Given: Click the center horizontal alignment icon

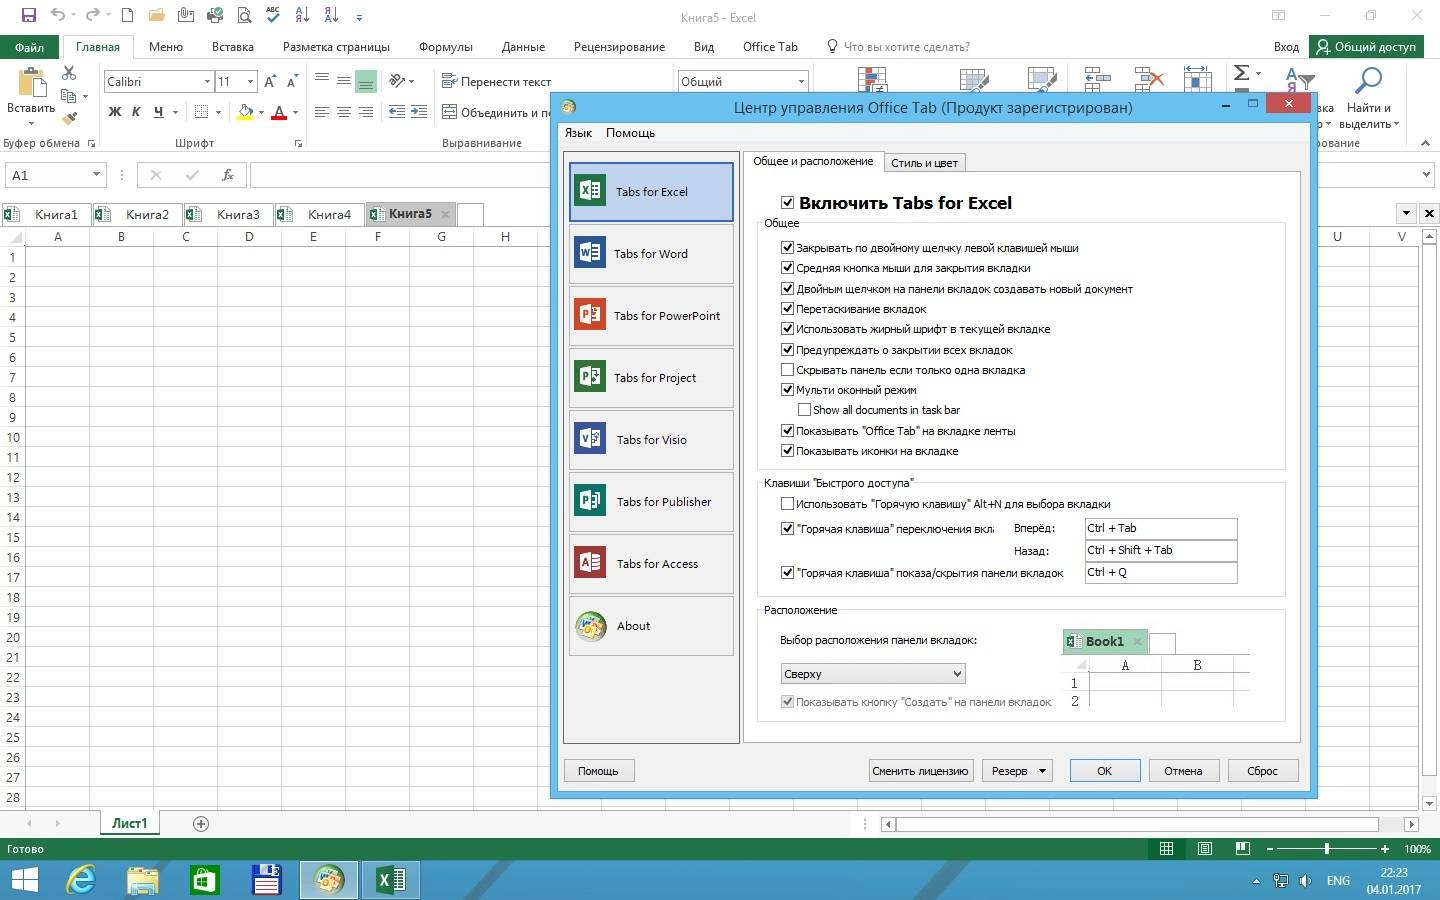Looking at the screenshot, I should (x=343, y=112).
